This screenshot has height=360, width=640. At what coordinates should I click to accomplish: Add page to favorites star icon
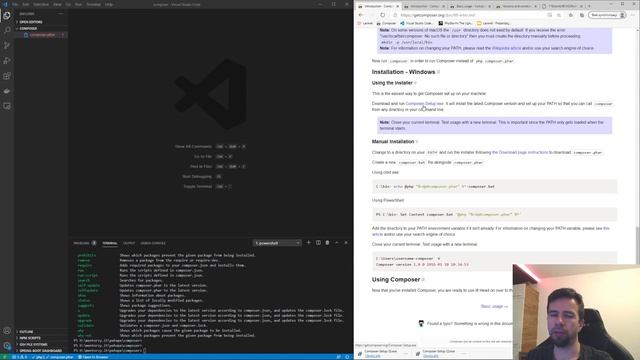click(x=559, y=15)
